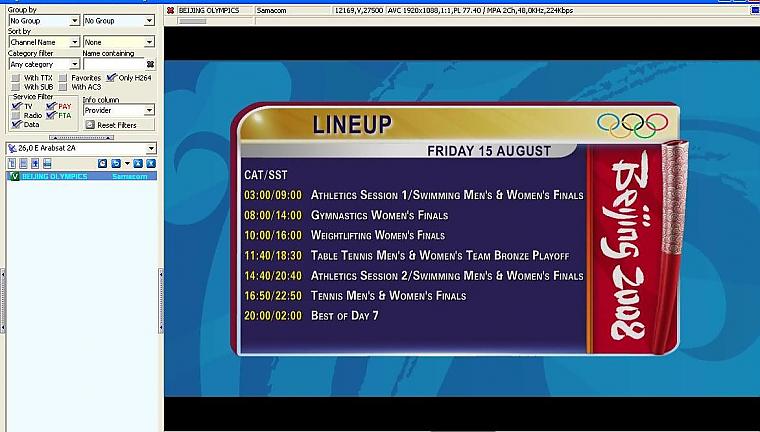Click the blue C-shaped icon in list toolbar
Viewport: 760px width, 432px height.
point(102,164)
